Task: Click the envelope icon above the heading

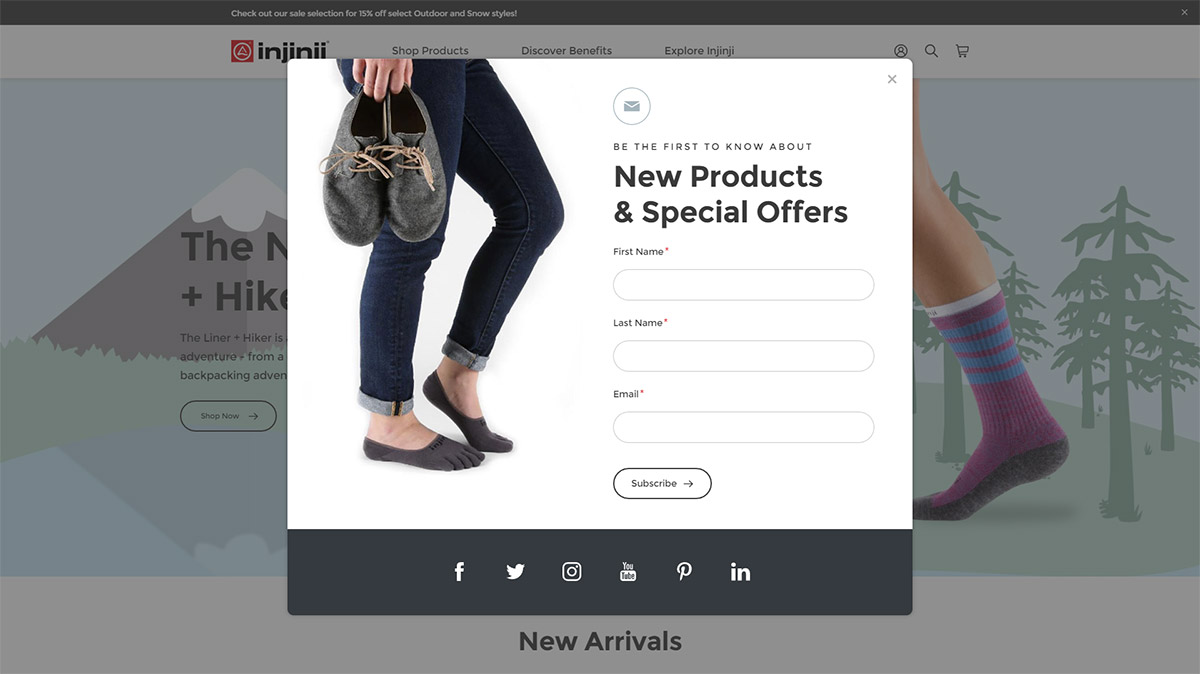Action: click(632, 106)
